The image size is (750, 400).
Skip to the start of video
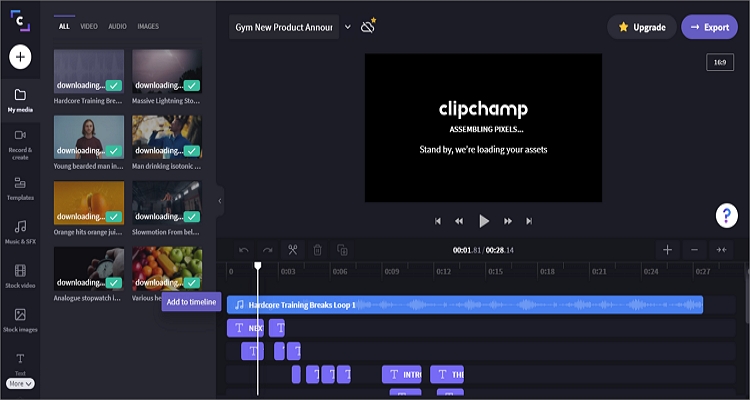pos(438,221)
